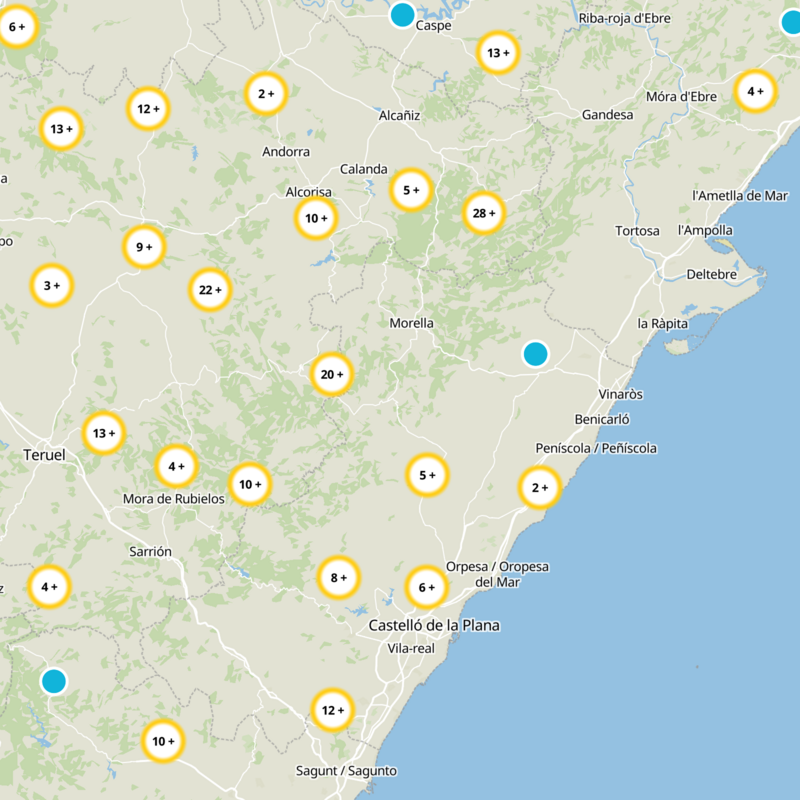Click the Vinaròs label

tap(620, 394)
